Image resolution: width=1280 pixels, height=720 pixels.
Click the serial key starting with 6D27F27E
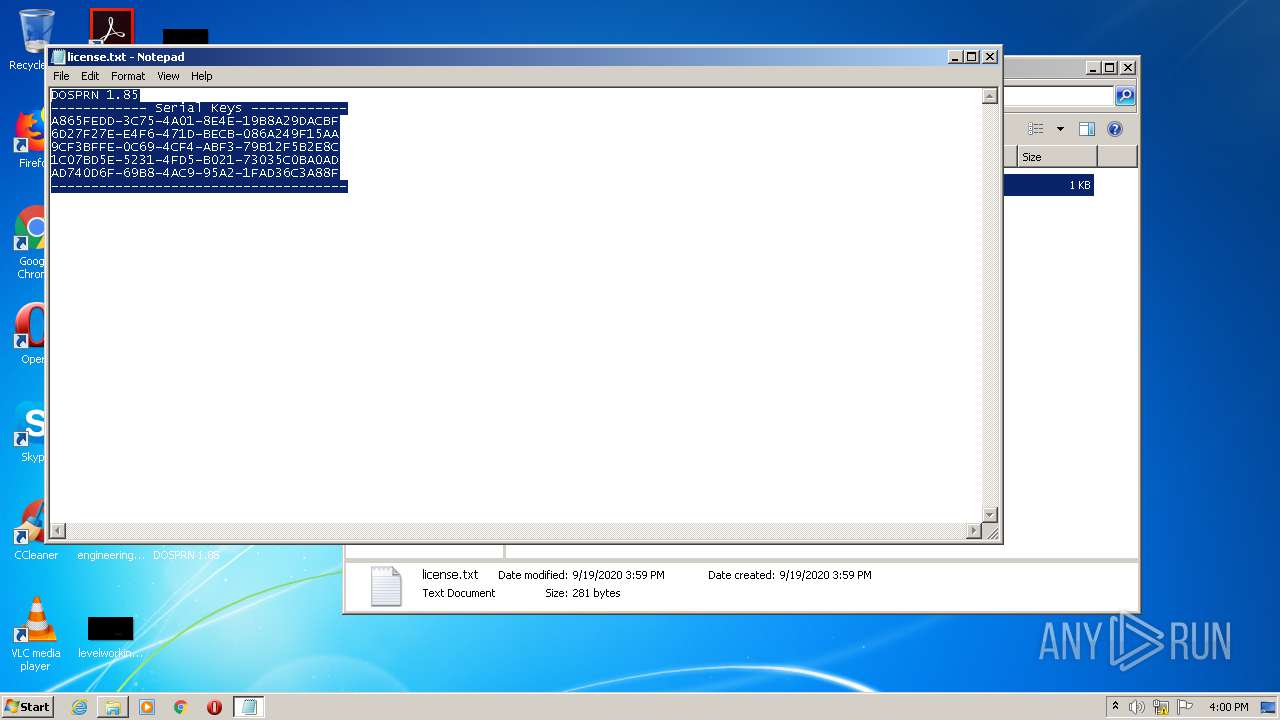click(195, 134)
